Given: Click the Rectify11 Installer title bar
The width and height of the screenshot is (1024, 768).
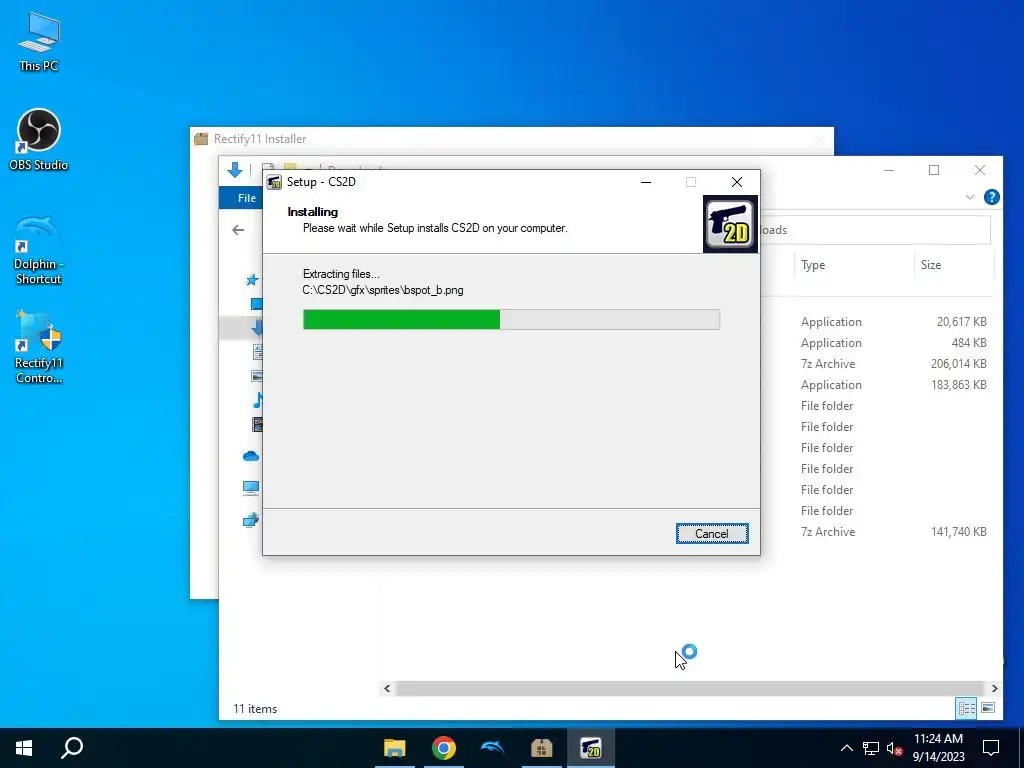Looking at the screenshot, I should (511, 138).
